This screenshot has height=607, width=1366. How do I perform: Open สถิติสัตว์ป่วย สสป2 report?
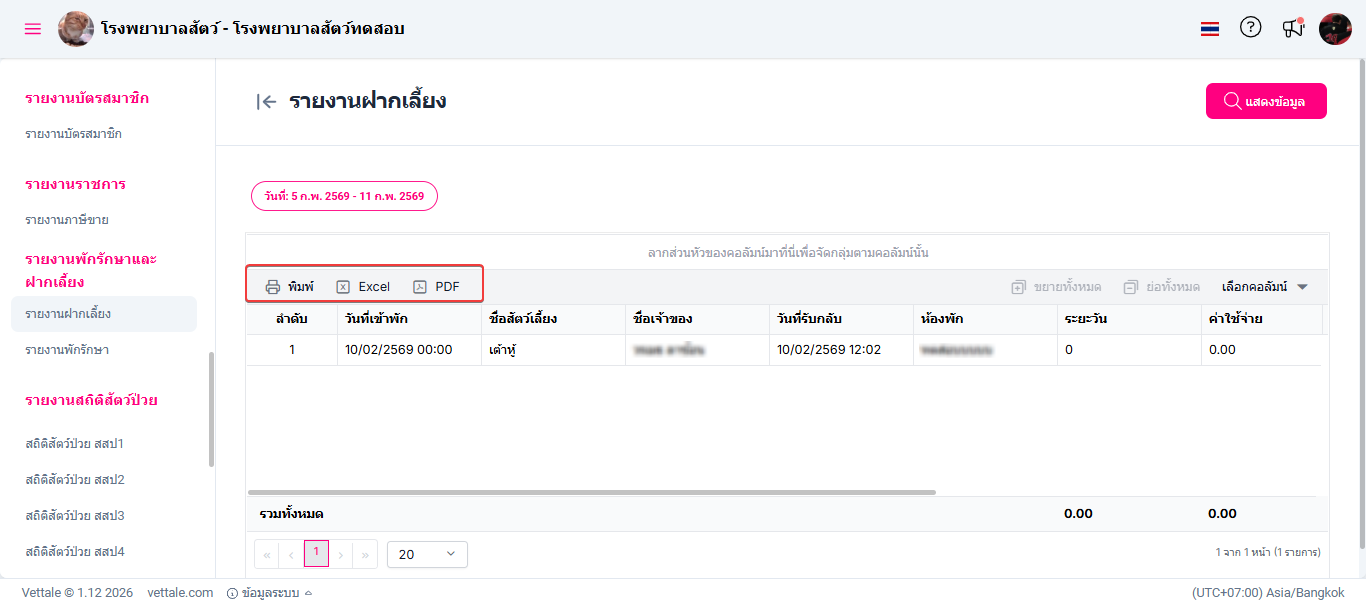(75, 480)
